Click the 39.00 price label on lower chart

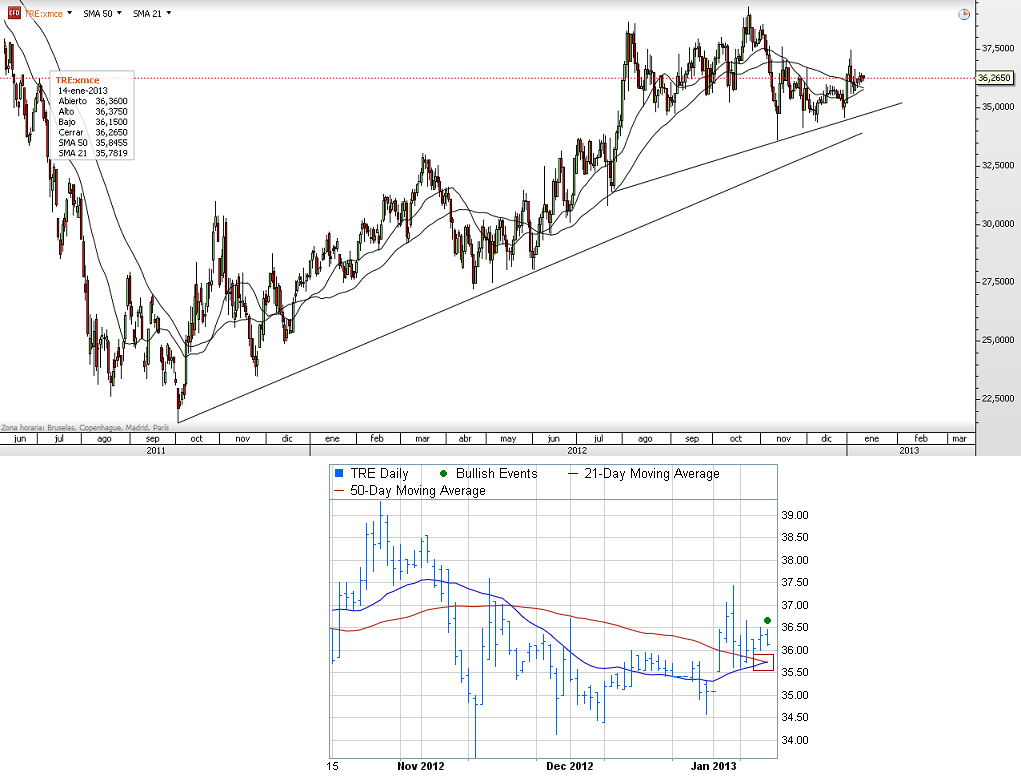tap(795, 515)
